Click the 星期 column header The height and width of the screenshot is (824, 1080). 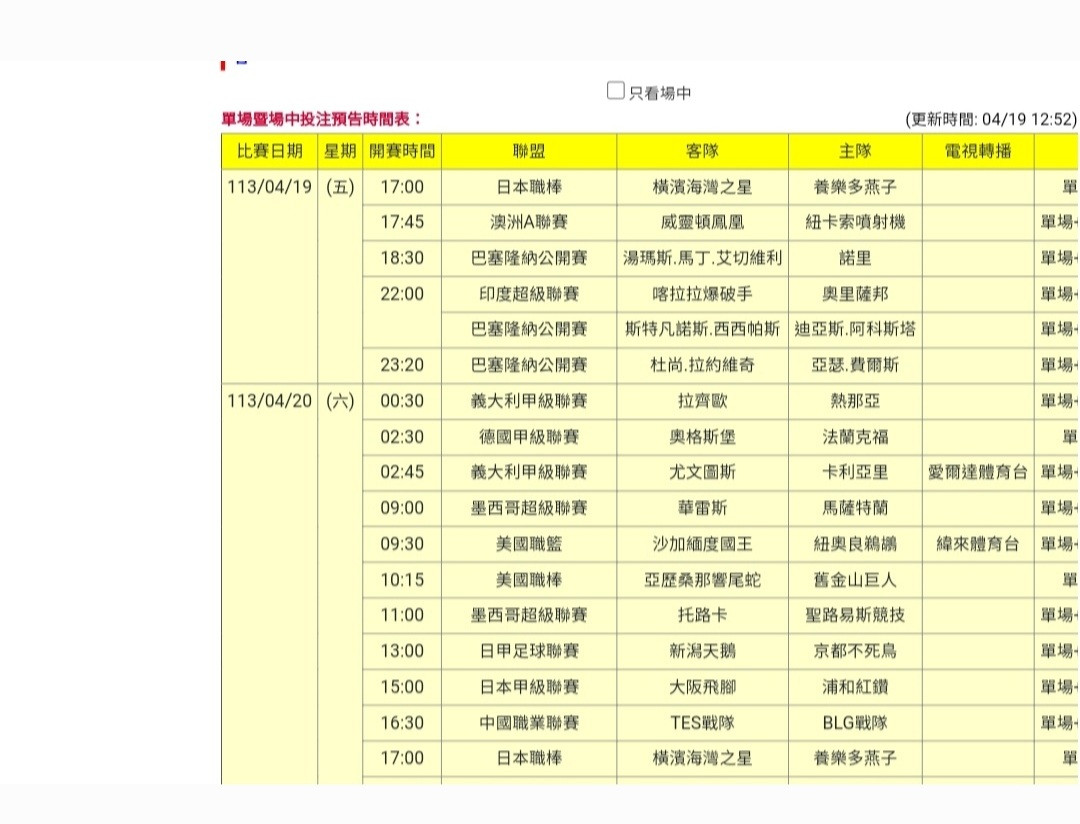340,152
